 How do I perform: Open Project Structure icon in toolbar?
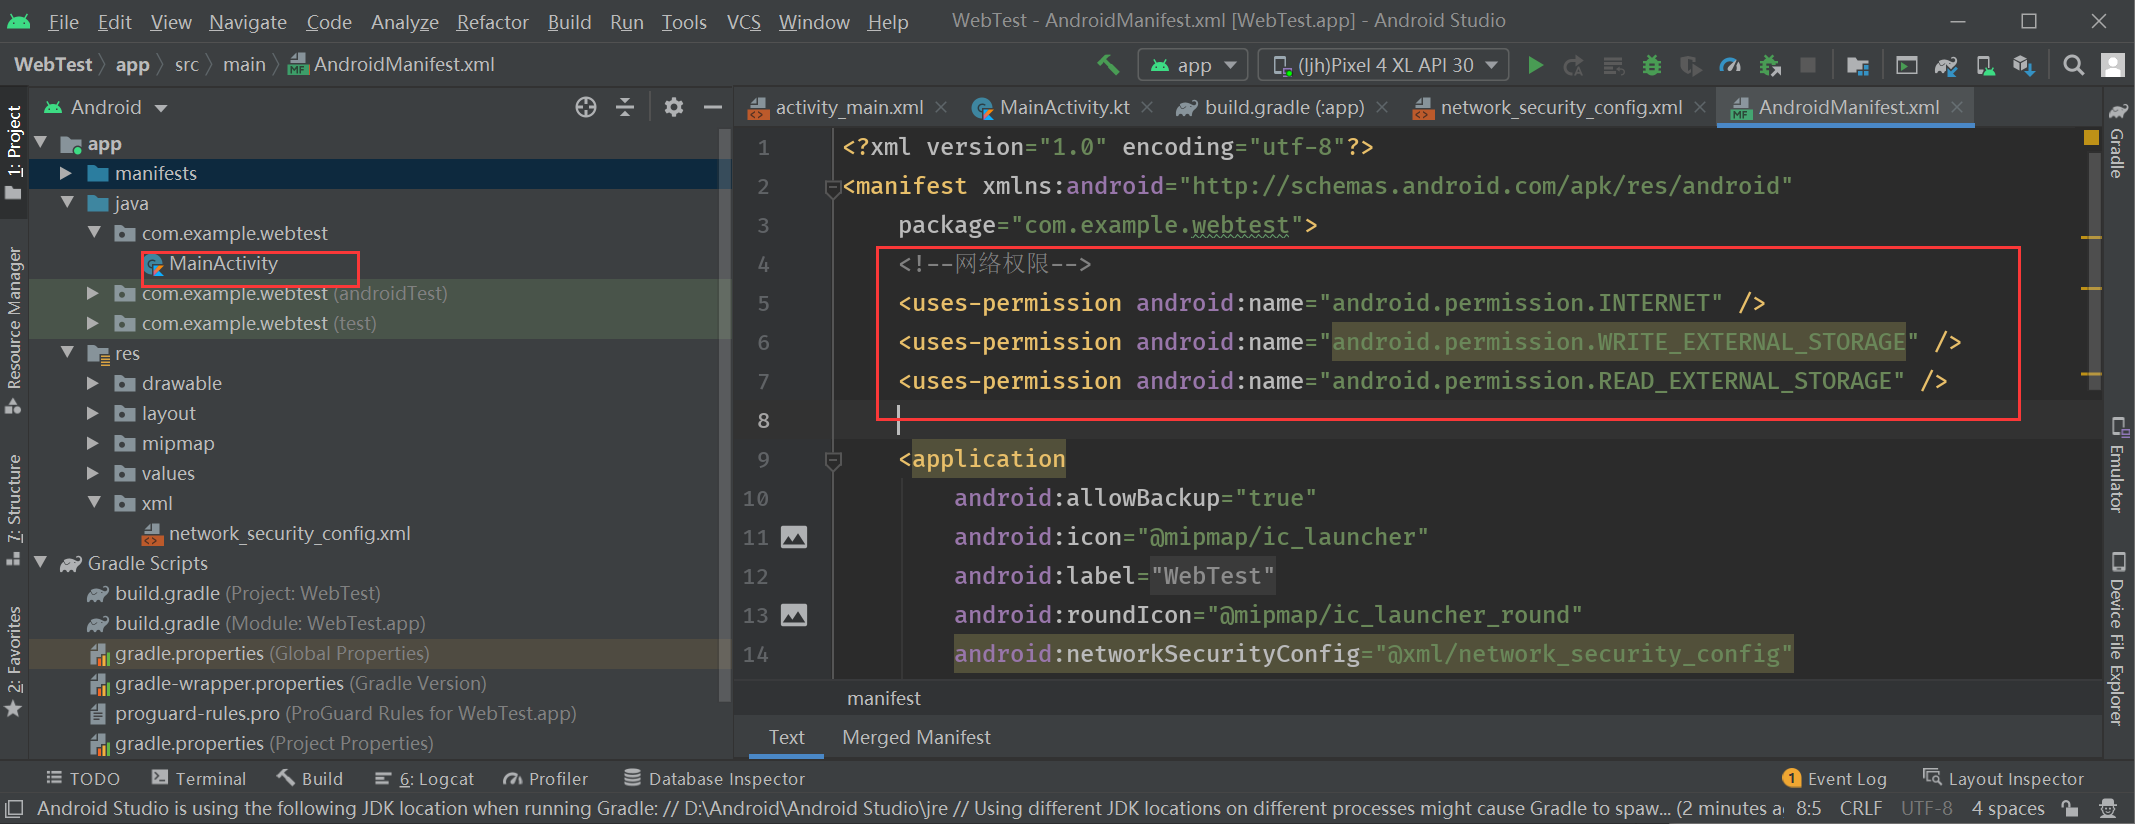pyautogui.click(x=1858, y=65)
